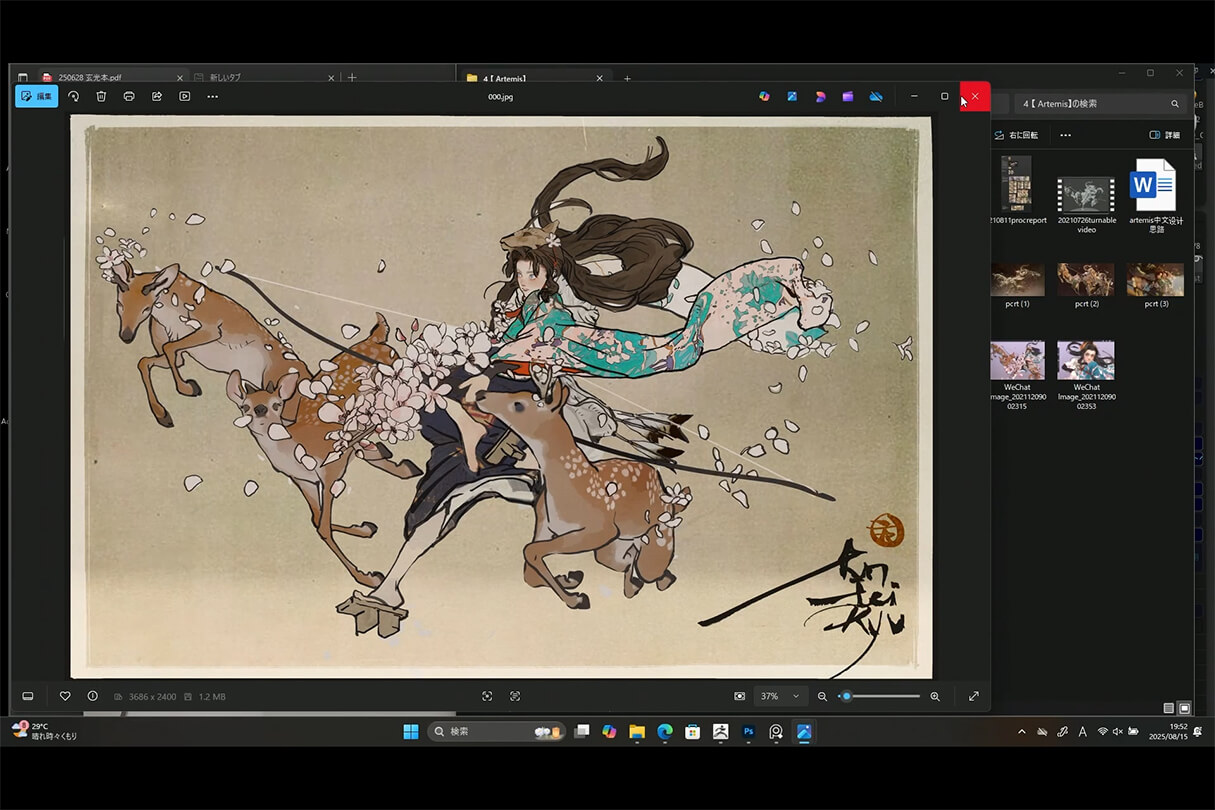Start slideshow with the play icon
The height and width of the screenshot is (810, 1215).
point(185,96)
